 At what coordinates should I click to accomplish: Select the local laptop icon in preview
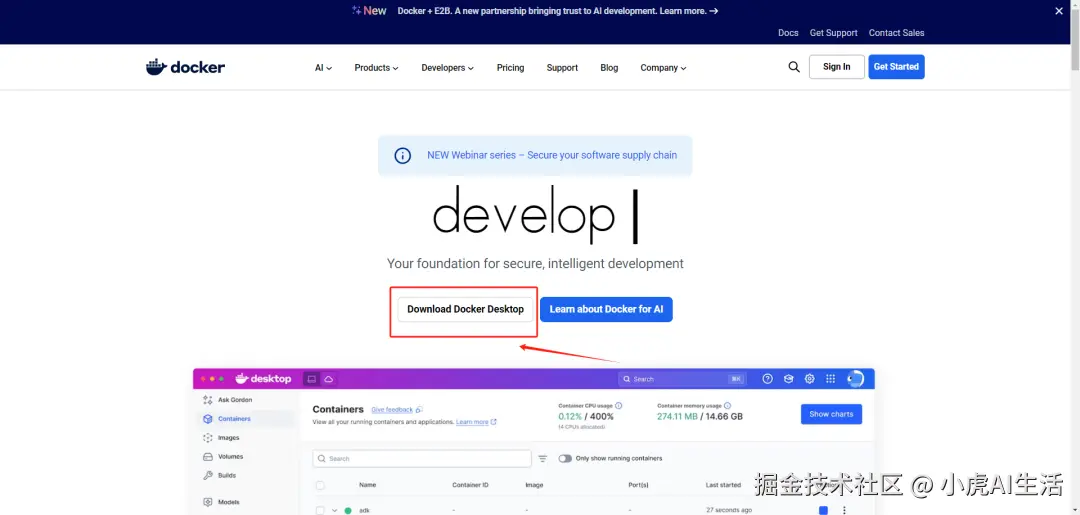click(x=311, y=379)
